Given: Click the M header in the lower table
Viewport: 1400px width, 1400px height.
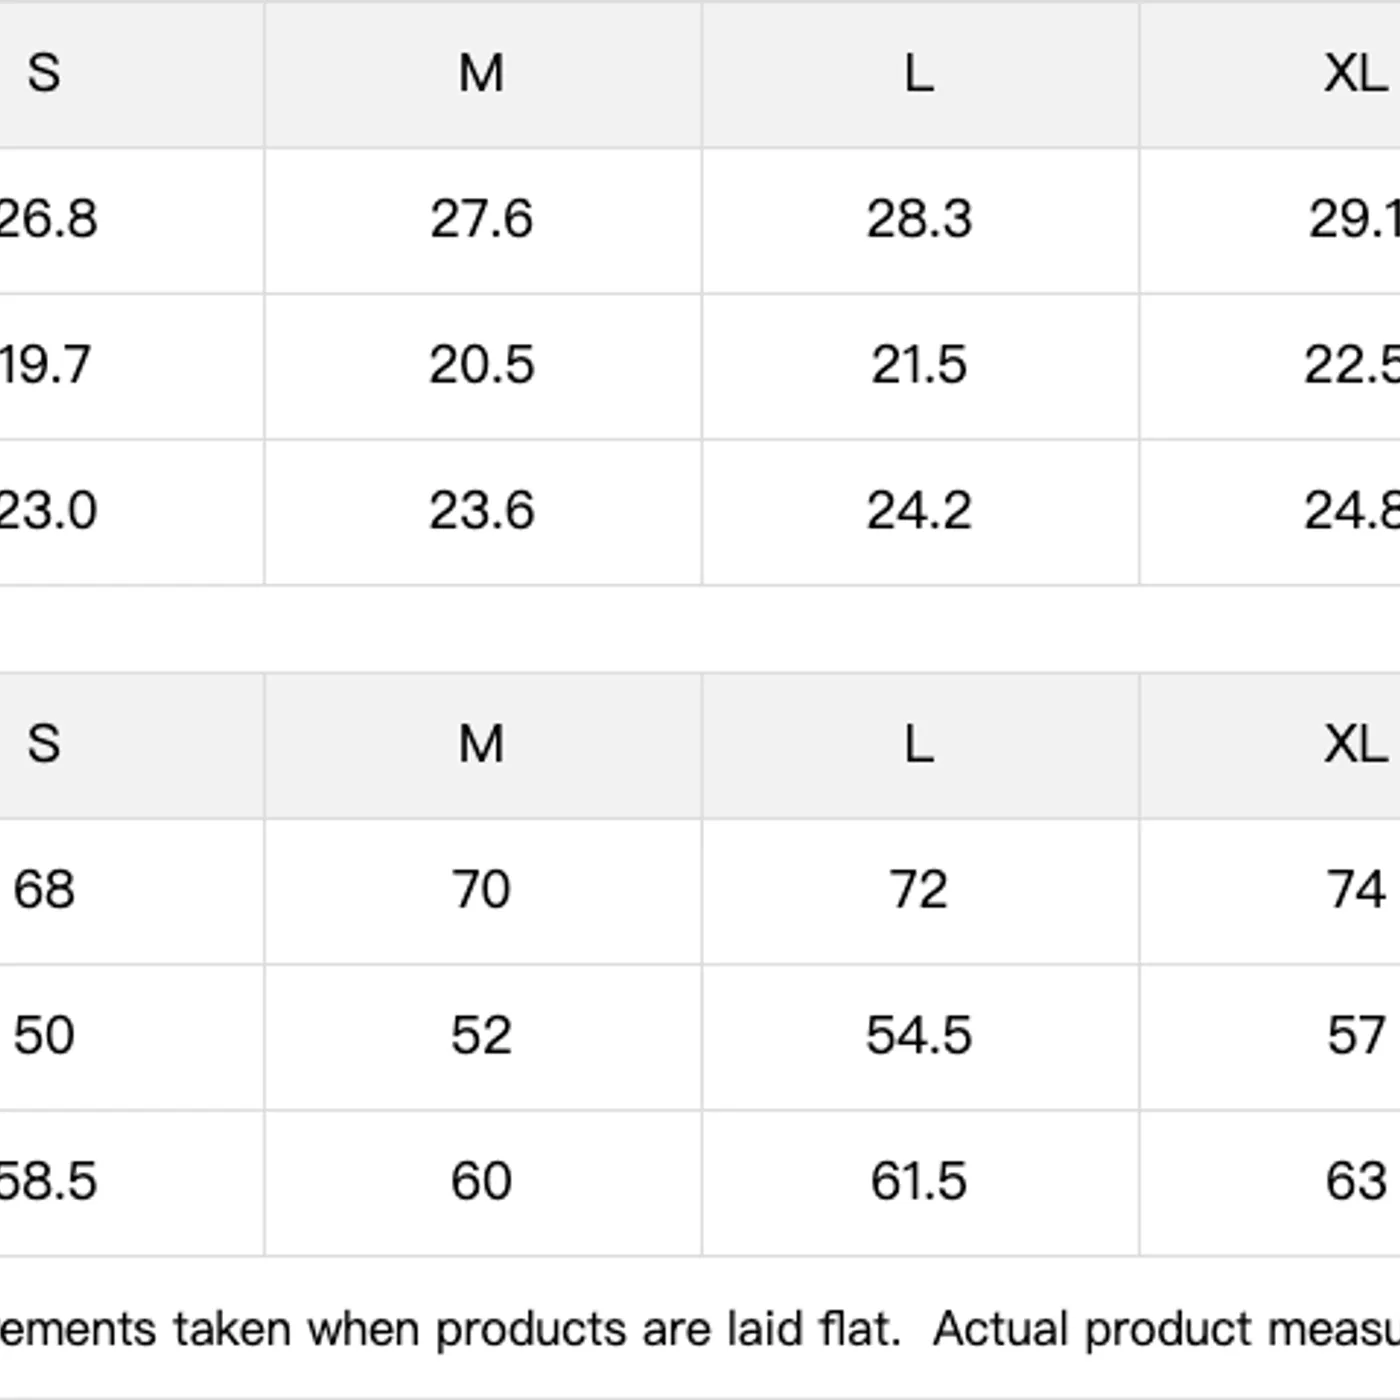Looking at the screenshot, I should click(481, 744).
